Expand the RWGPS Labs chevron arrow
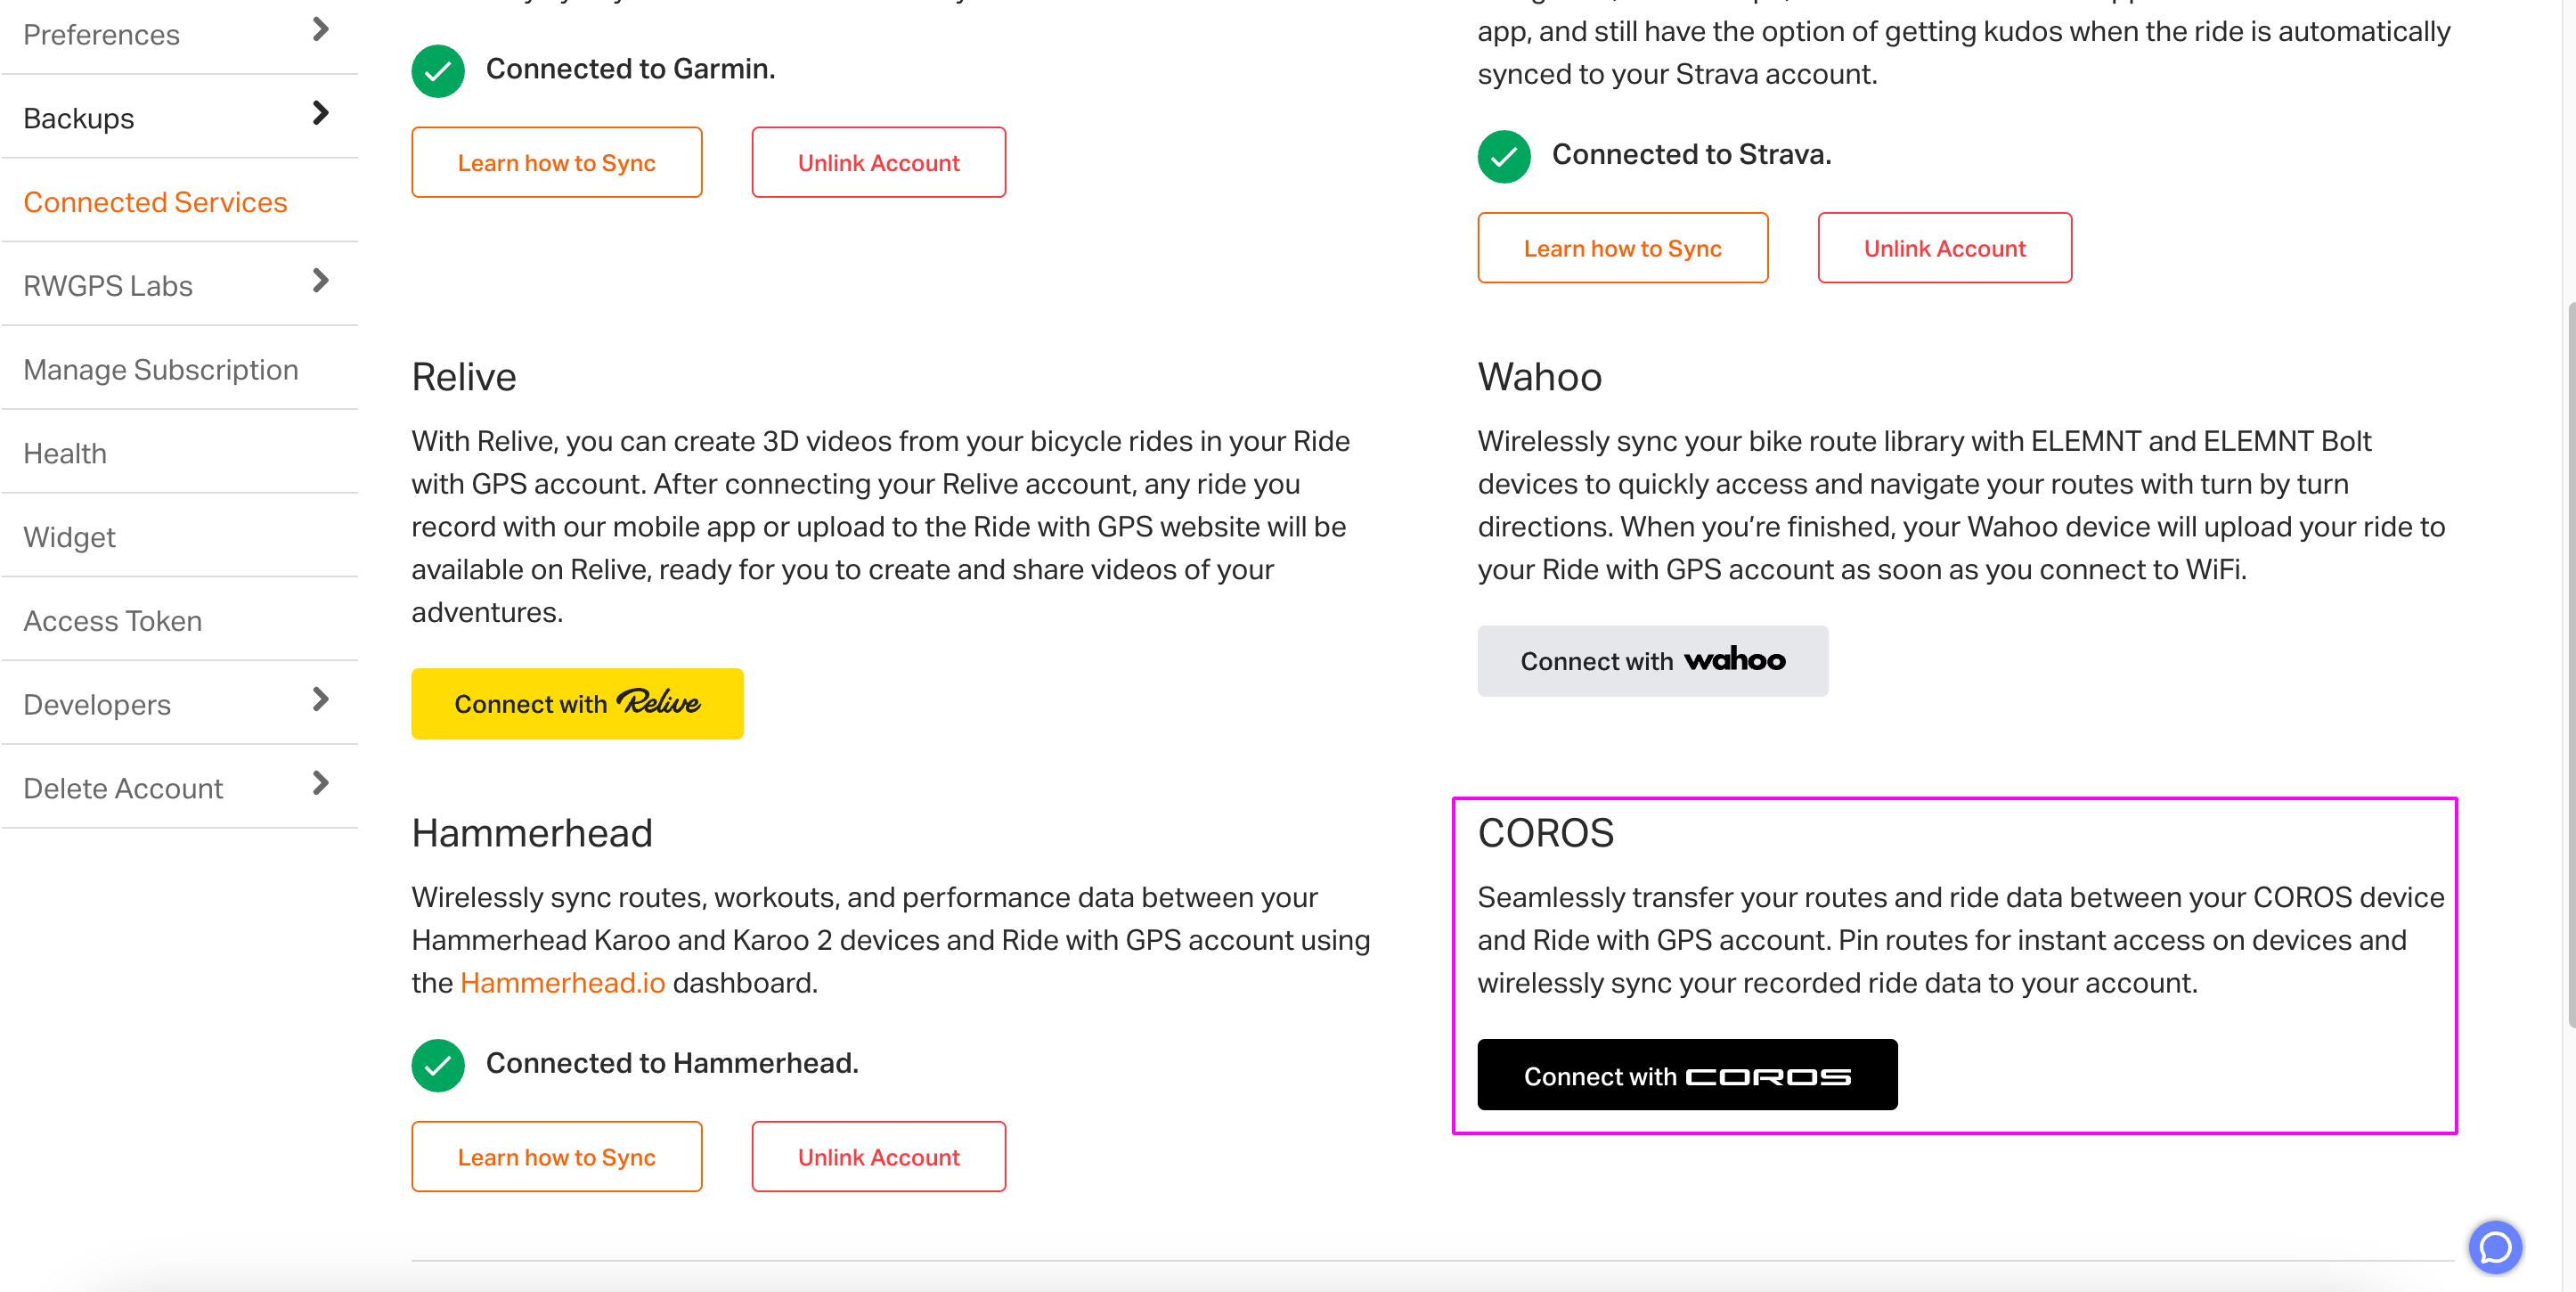This screenshot has width=2576, height=1292. click(320, 280)
